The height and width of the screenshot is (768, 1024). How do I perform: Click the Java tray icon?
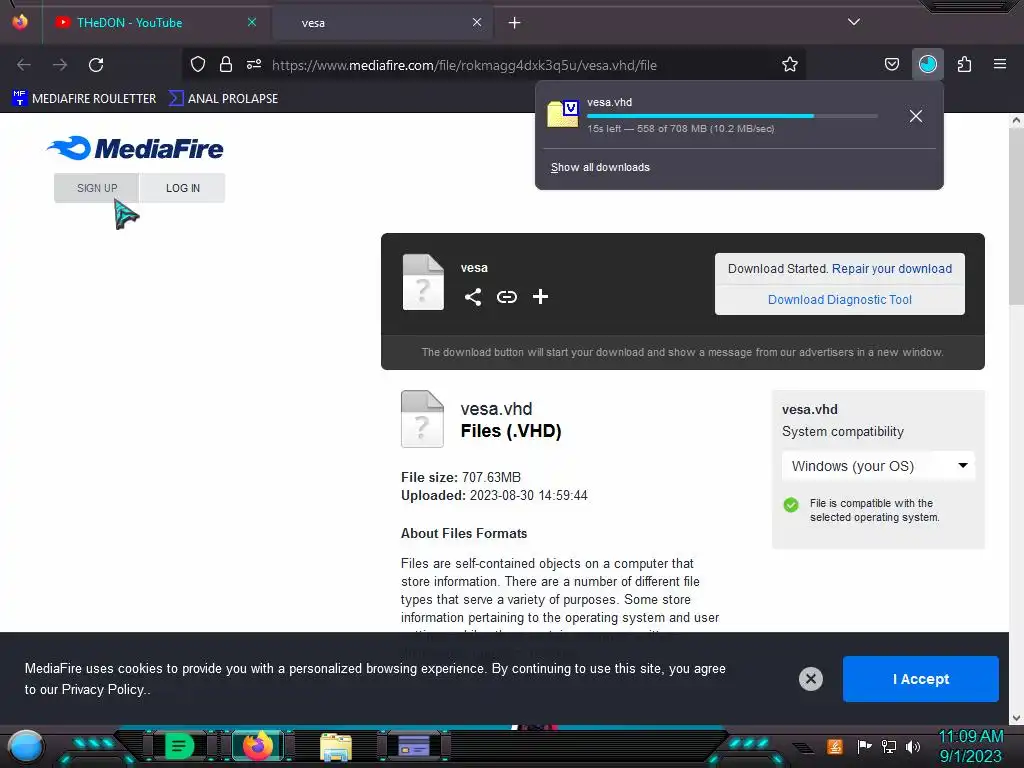click(x=835, y=746)
